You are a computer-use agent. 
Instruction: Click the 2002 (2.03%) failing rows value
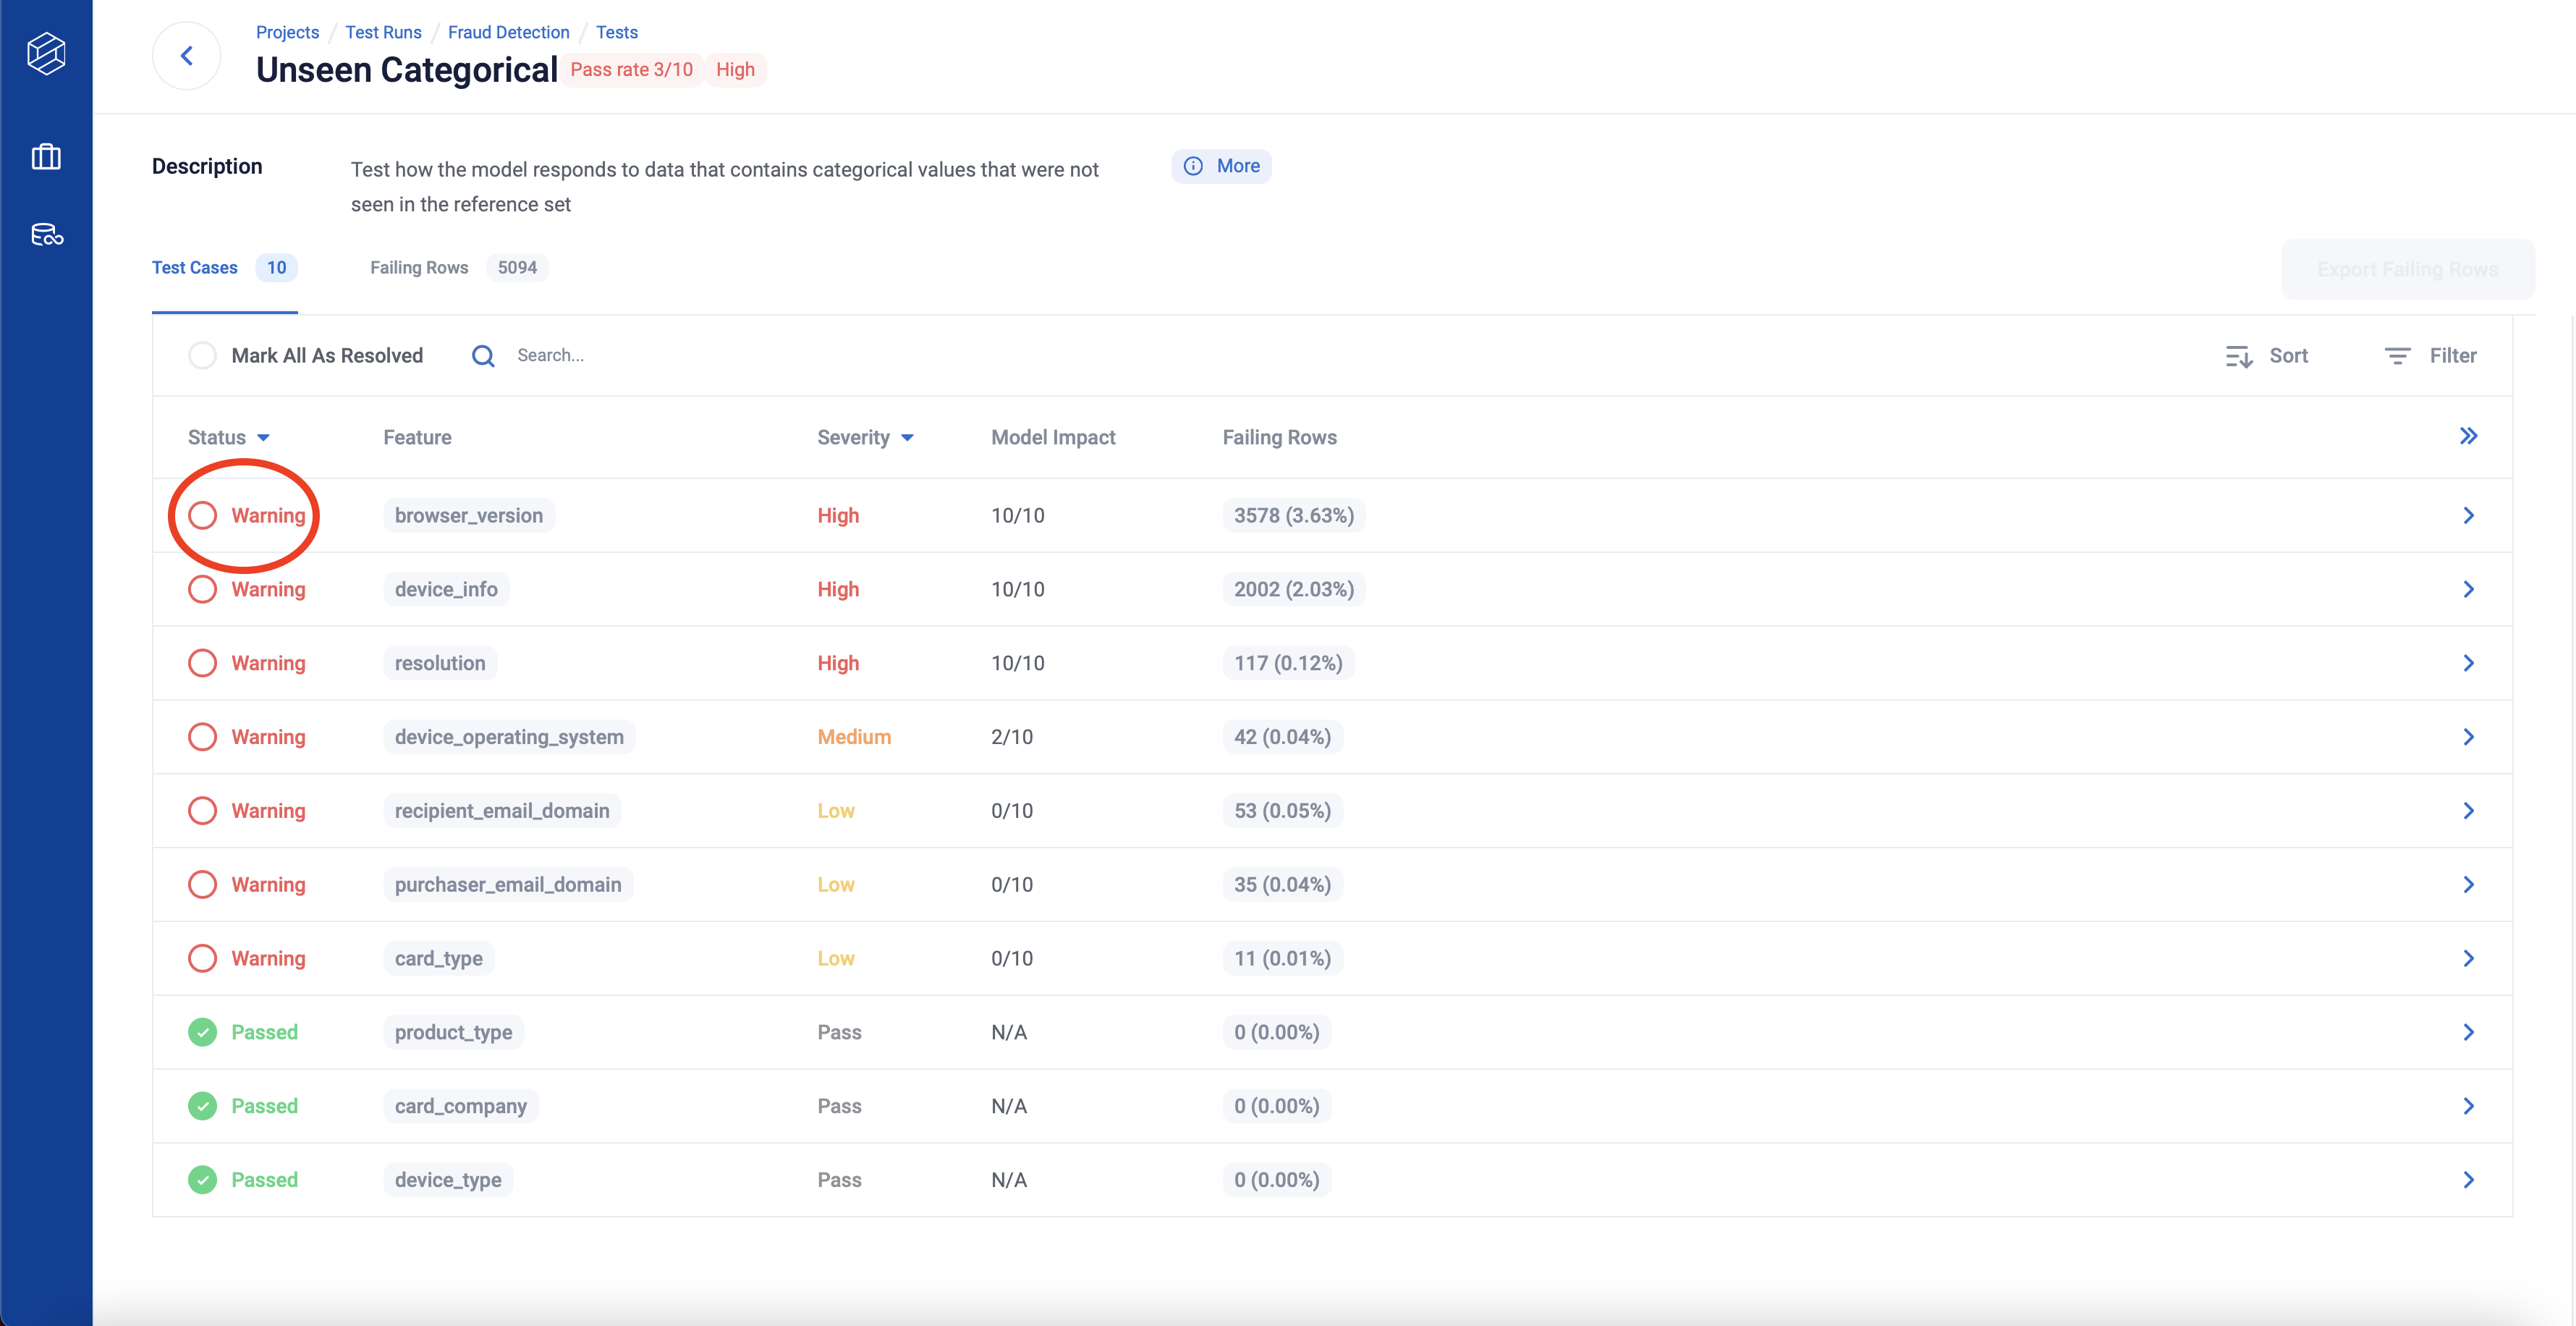point(1294,589)
